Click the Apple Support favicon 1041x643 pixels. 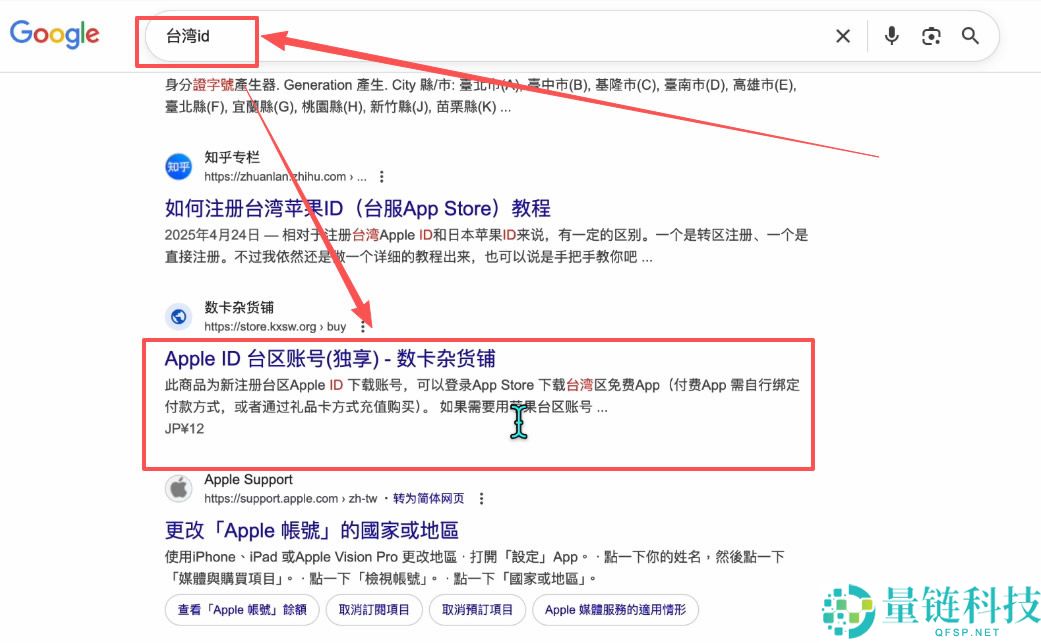coord(178,488)
